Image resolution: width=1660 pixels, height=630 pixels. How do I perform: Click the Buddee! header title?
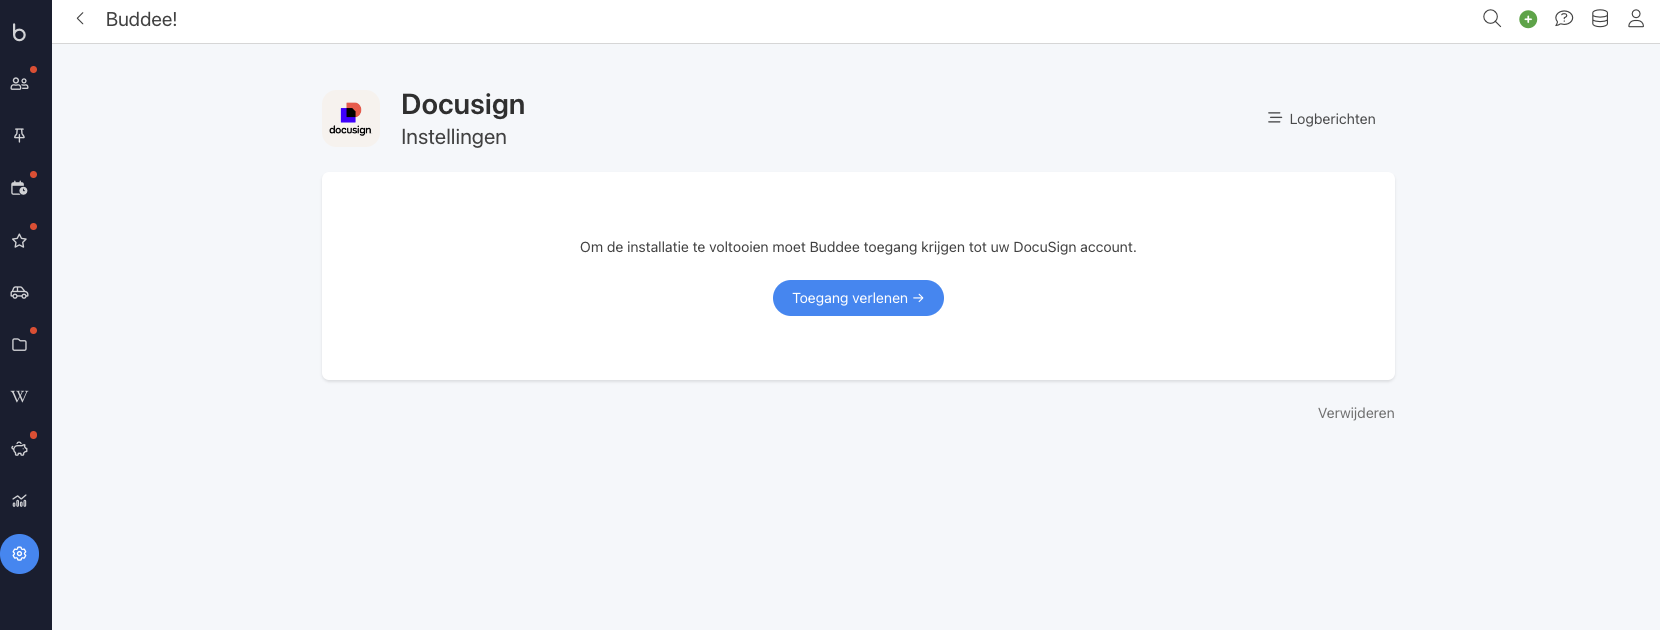pos(142,19)
